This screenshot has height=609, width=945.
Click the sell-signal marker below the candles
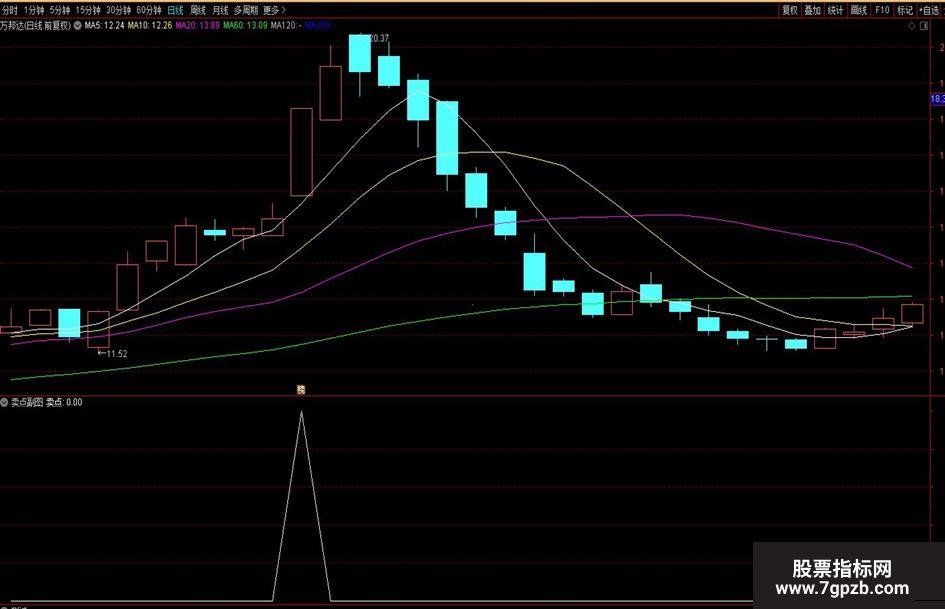(x=301, y=390)
